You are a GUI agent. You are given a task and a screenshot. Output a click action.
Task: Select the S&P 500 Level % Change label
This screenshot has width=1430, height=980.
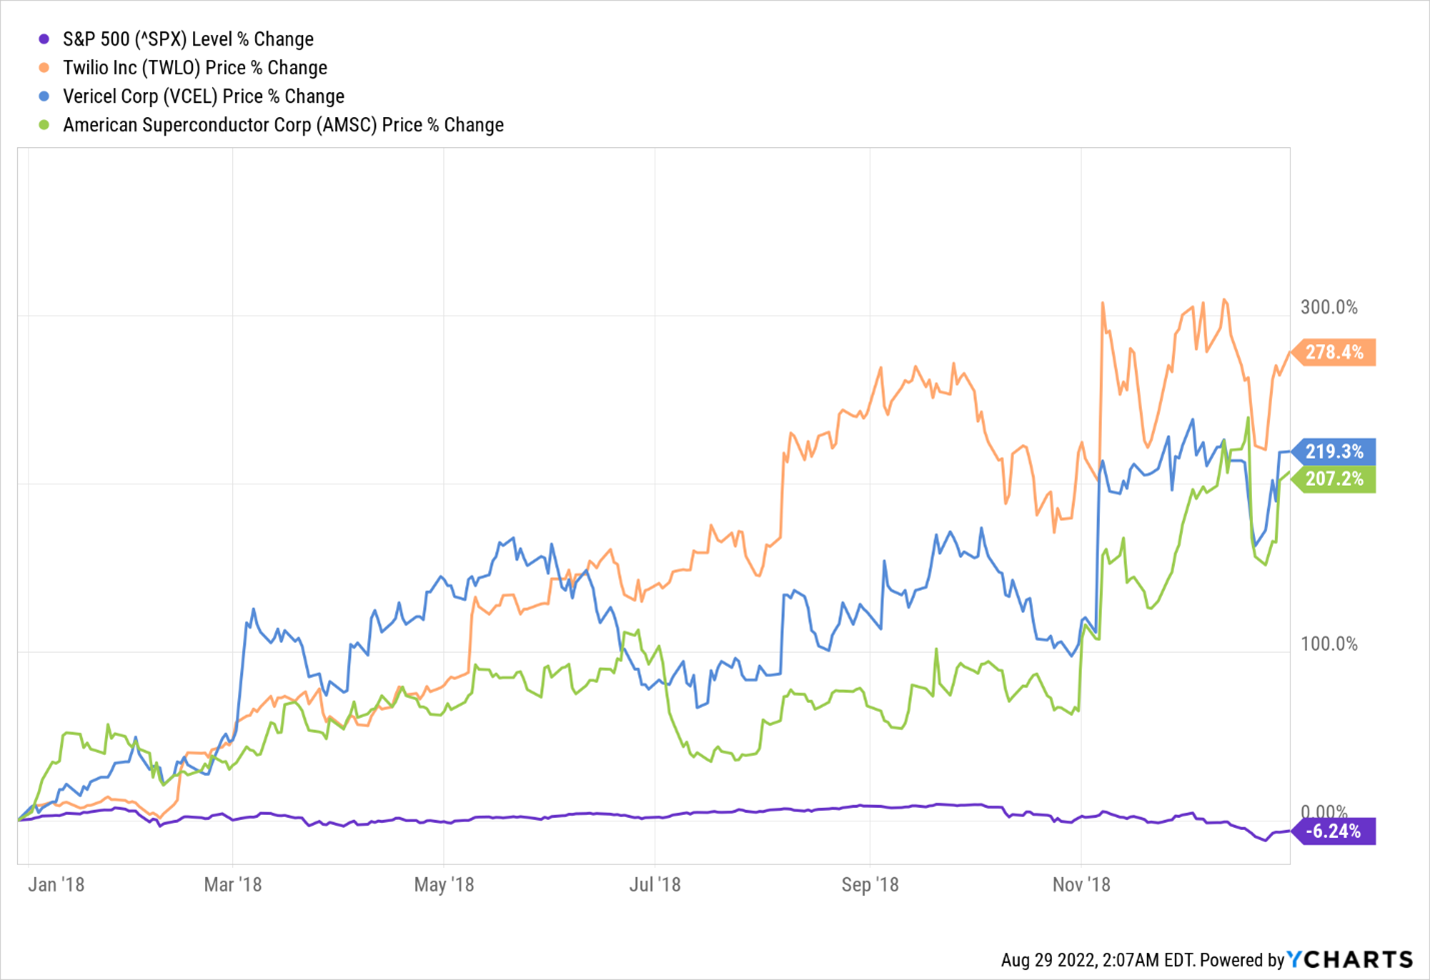point(188,39)
